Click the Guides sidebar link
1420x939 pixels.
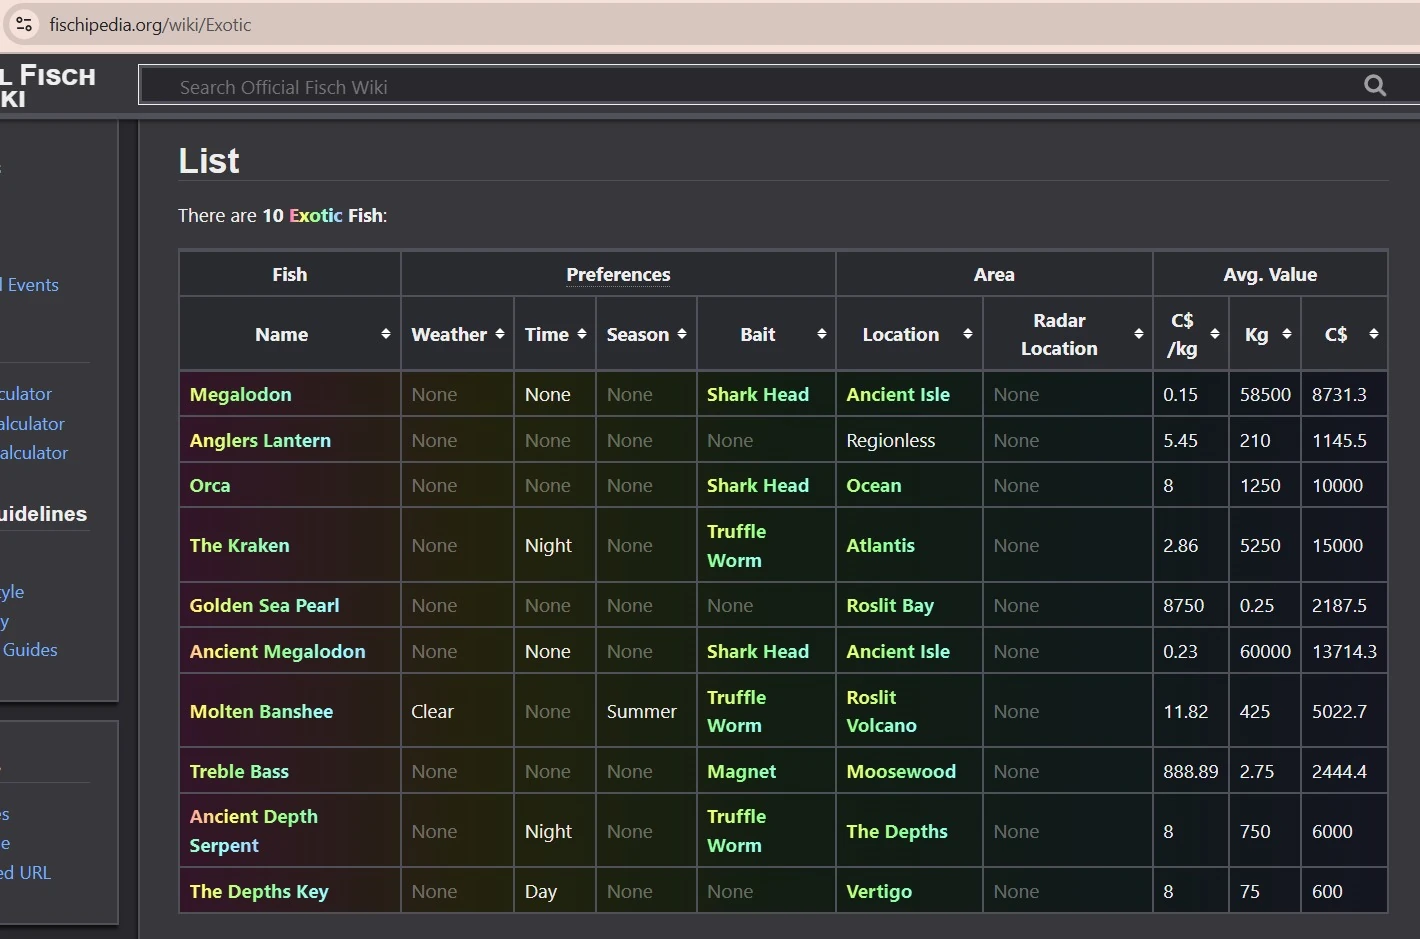pos(30,650)
